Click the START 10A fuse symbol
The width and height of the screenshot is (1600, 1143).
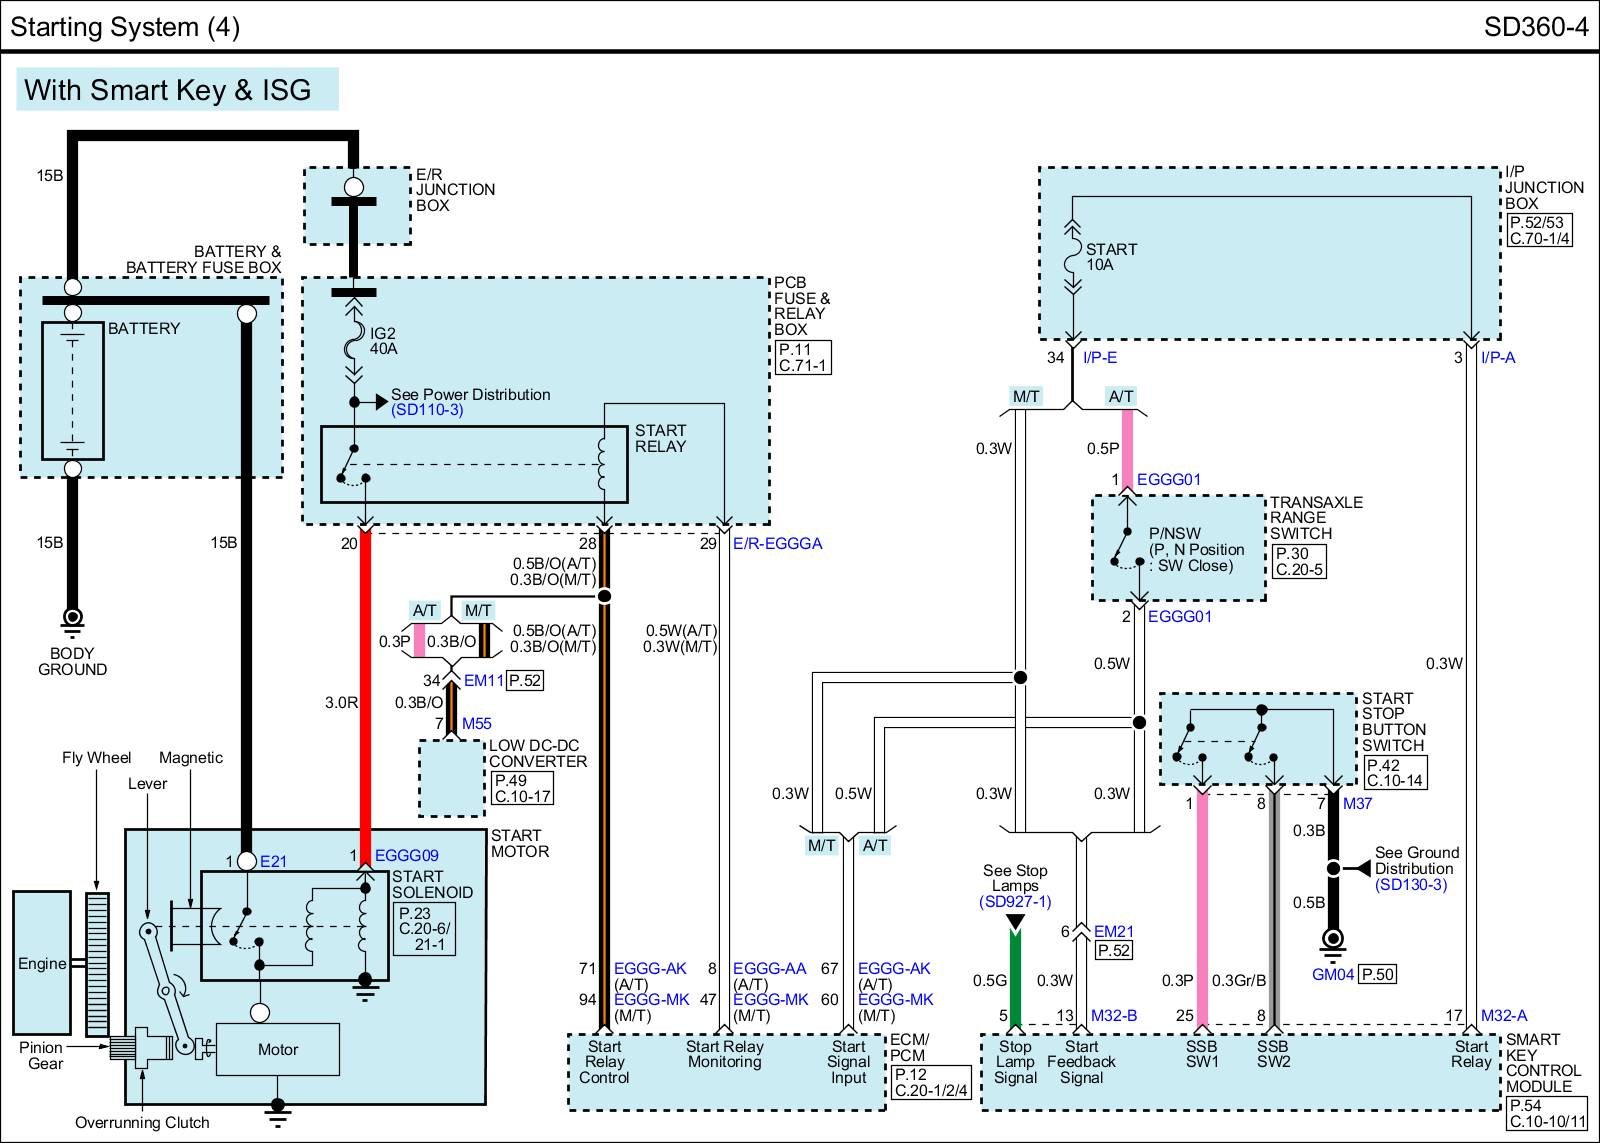click(1072, 258)
